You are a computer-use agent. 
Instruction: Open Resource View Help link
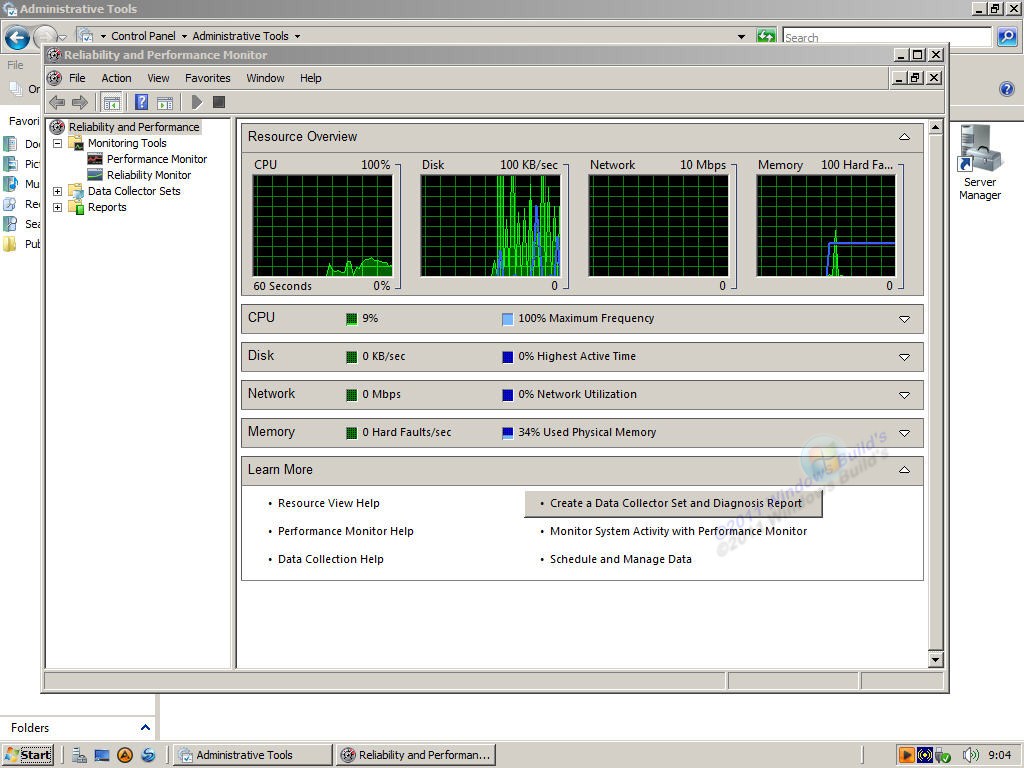point(328,503)
